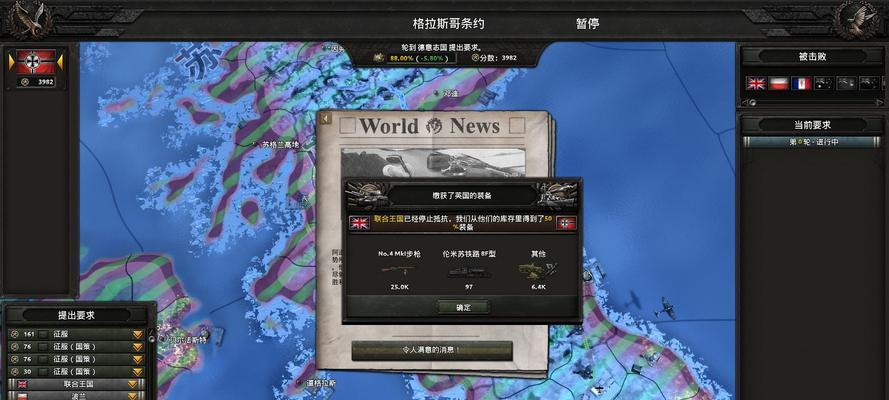This screenshot has width=889, height=400.
Task: Click World News newspaper photo
Action: 433,163
